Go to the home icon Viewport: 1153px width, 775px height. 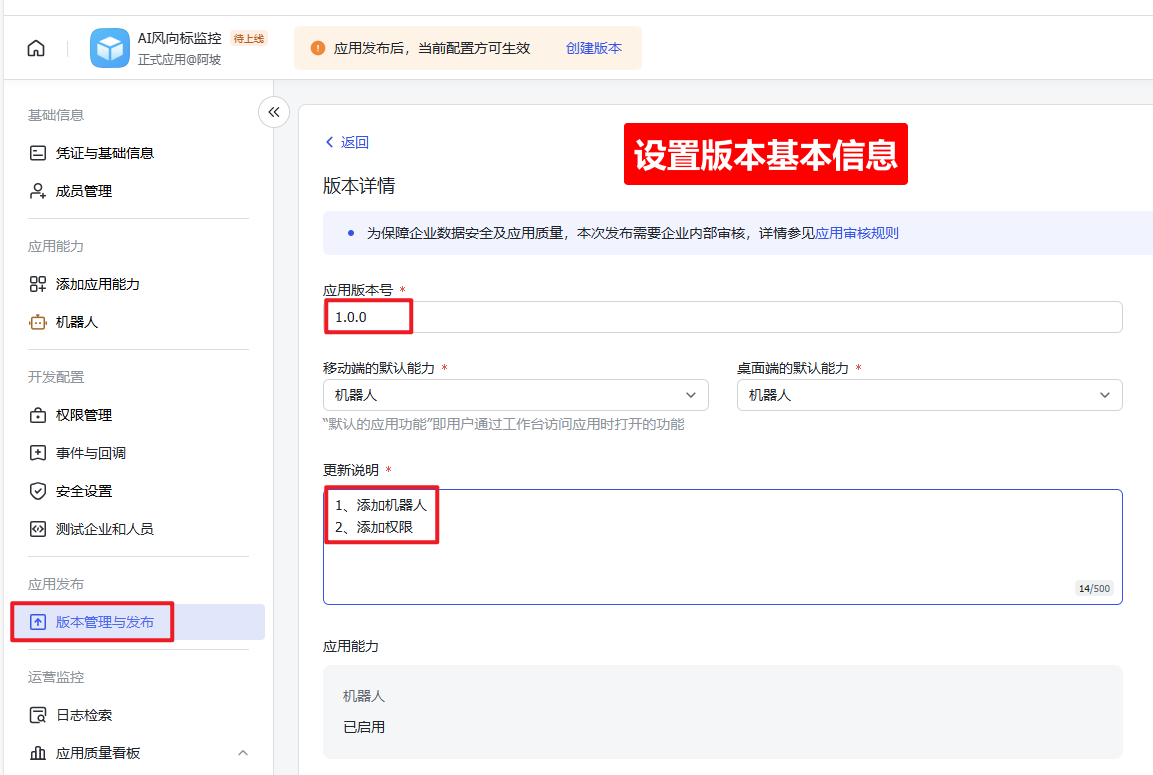tap(35, 49)
